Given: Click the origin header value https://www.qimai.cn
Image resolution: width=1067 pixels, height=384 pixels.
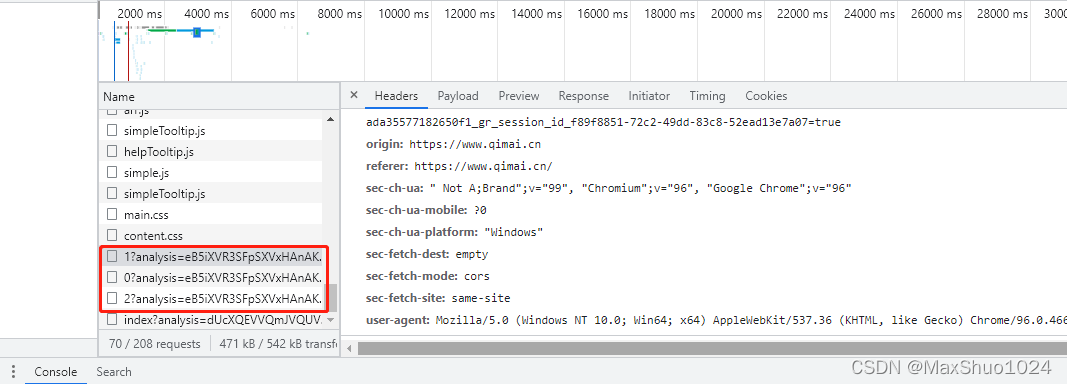Looking at the screenshot, I should tap(475, 144).
